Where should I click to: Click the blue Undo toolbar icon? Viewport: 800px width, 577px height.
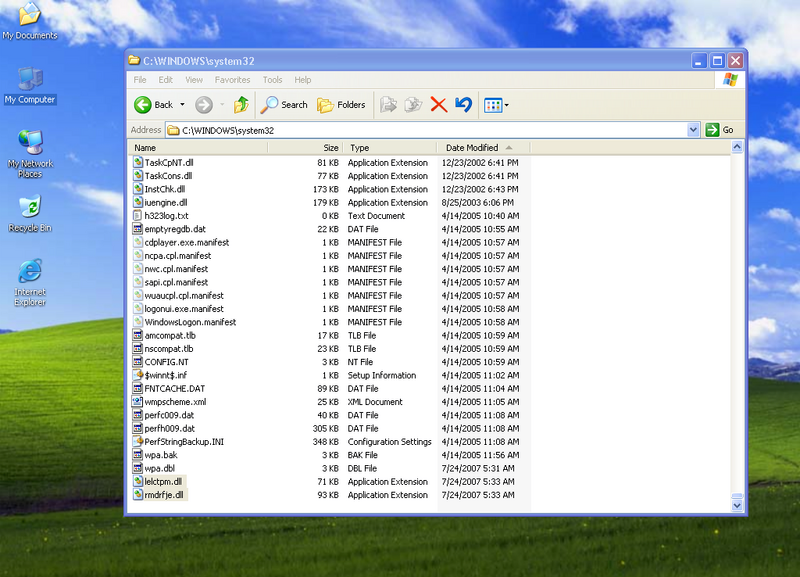(463, 105)
